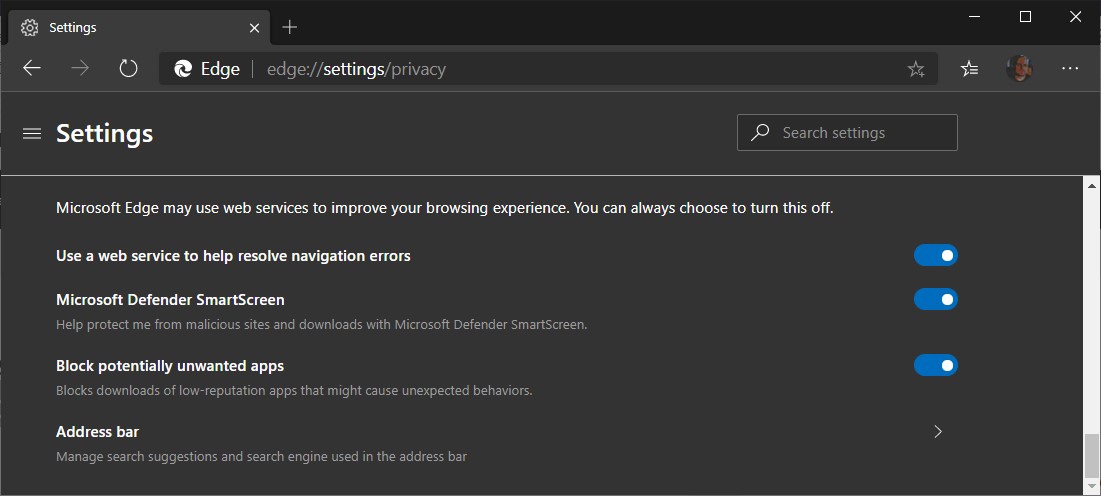
Task: Toggle web service navigation errors switch
Action: (935, 256)
